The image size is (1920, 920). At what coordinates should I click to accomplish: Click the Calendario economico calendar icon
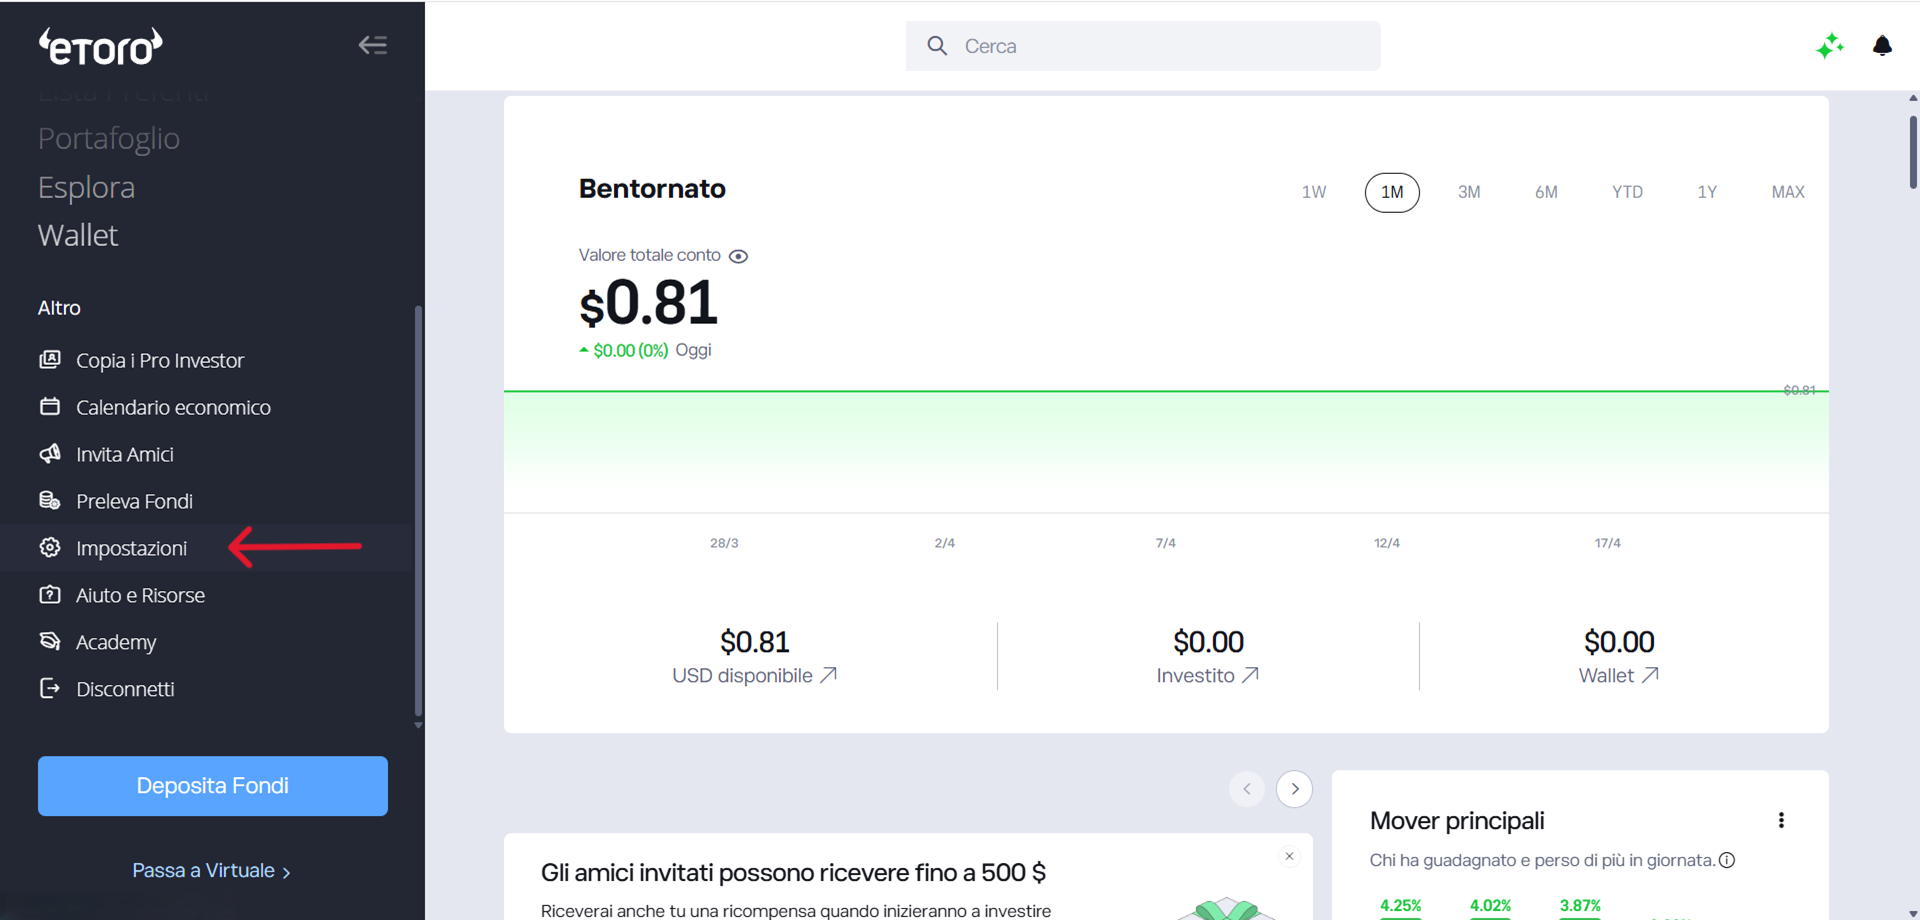(x=50, y=407)
